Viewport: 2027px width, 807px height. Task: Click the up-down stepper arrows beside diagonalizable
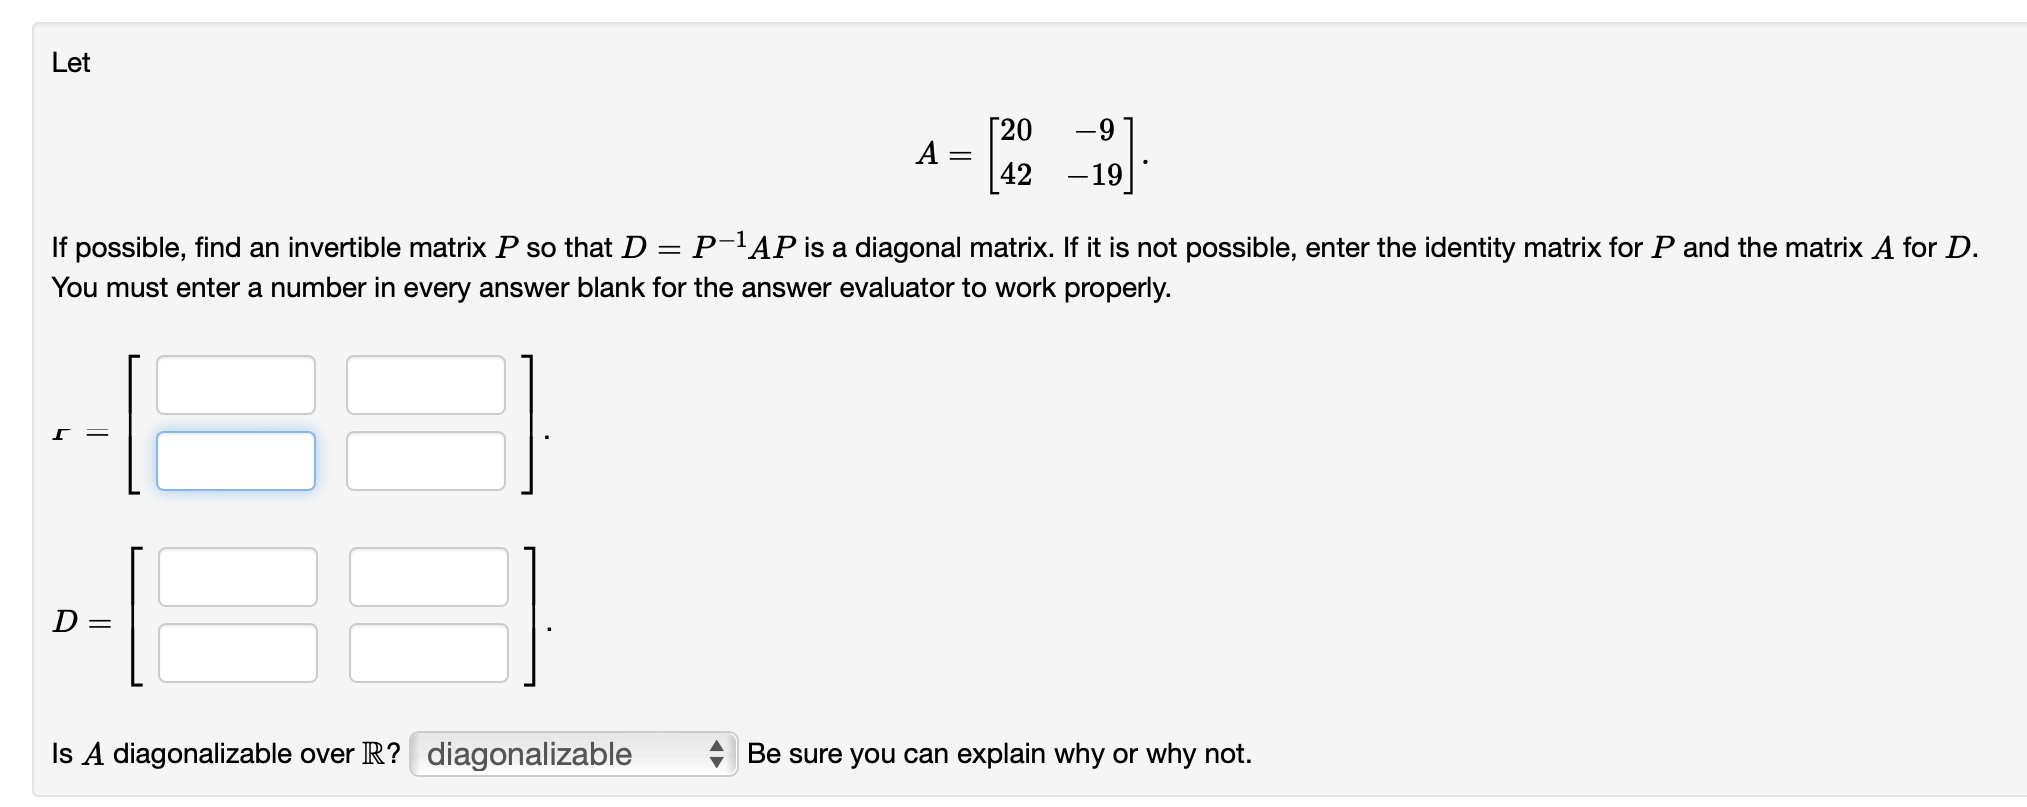pyautogui.click(x=718, y=754)
